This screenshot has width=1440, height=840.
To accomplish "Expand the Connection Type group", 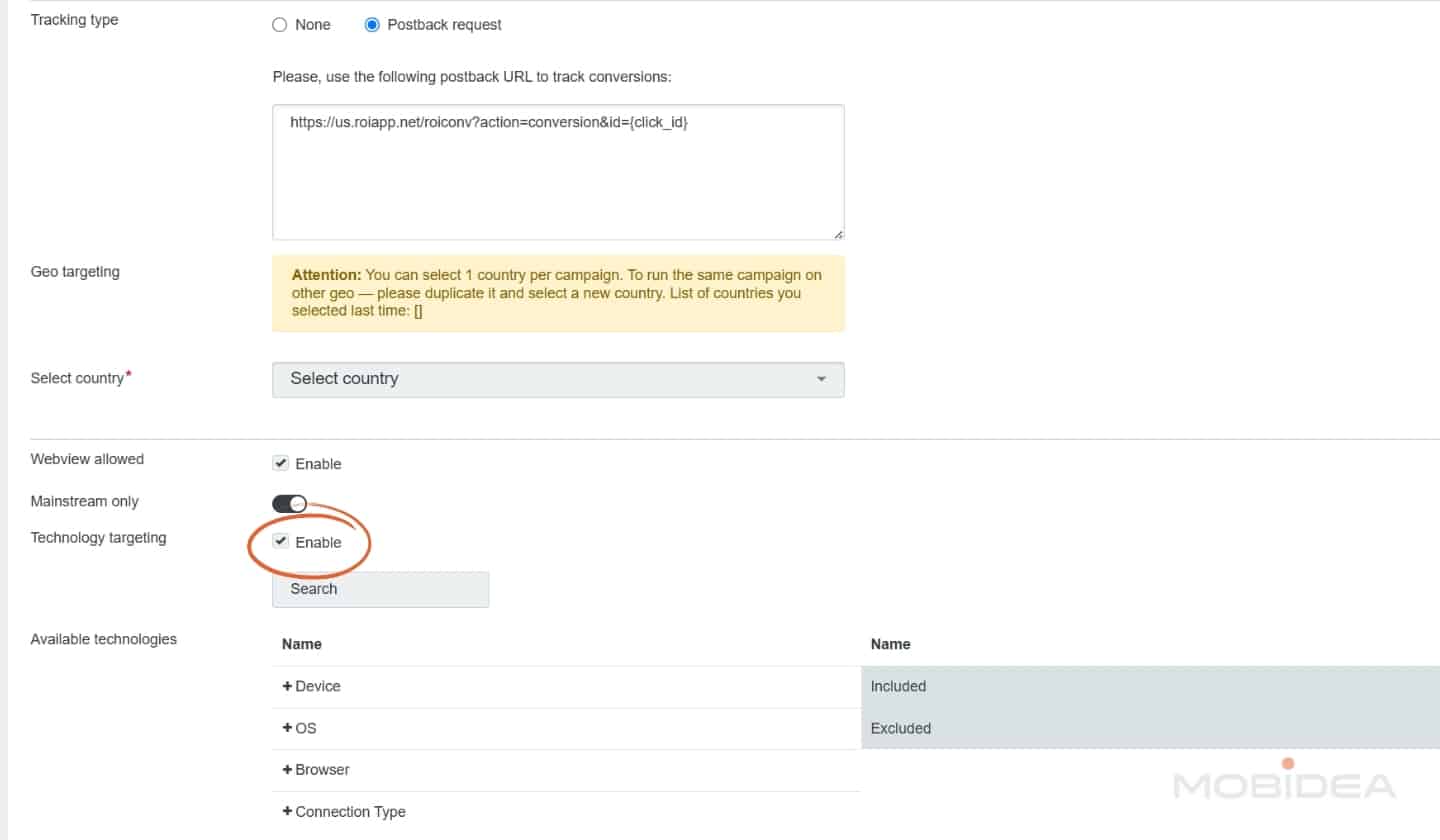I will (x=344, y=812).
